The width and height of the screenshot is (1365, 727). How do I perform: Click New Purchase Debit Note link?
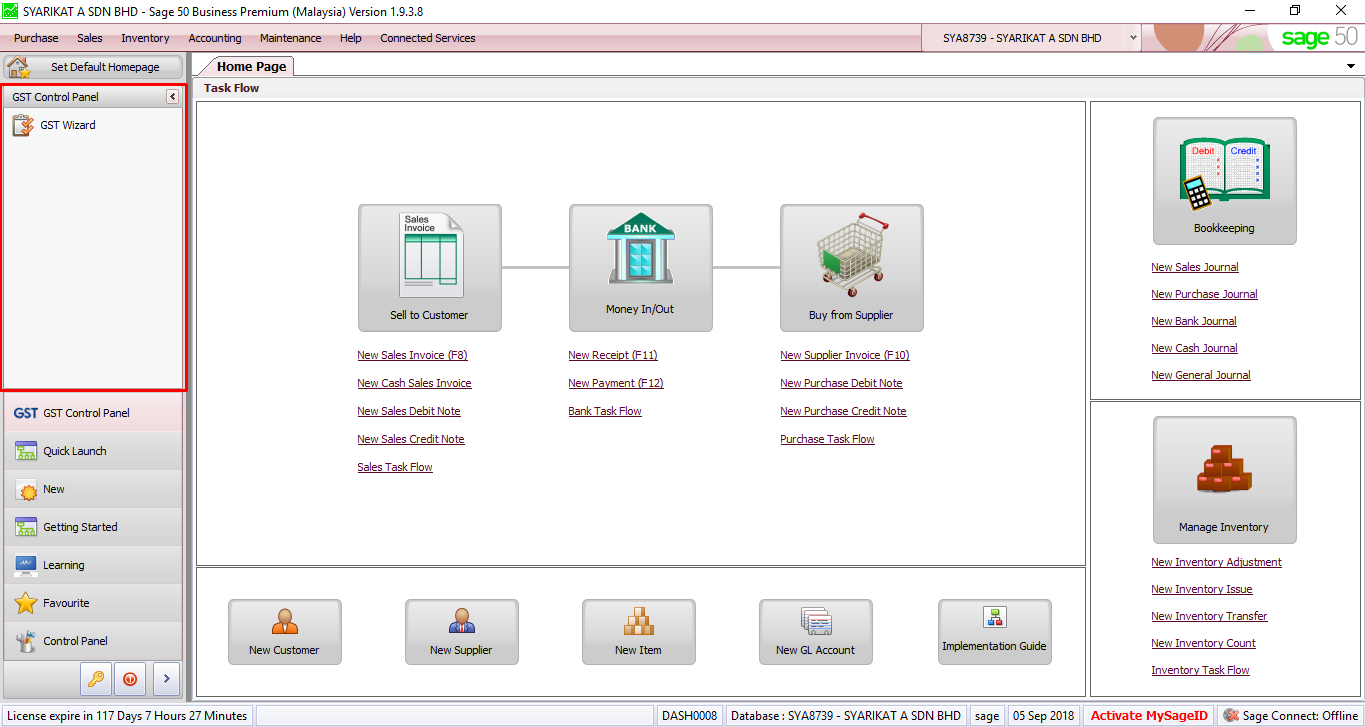point(841,383)
